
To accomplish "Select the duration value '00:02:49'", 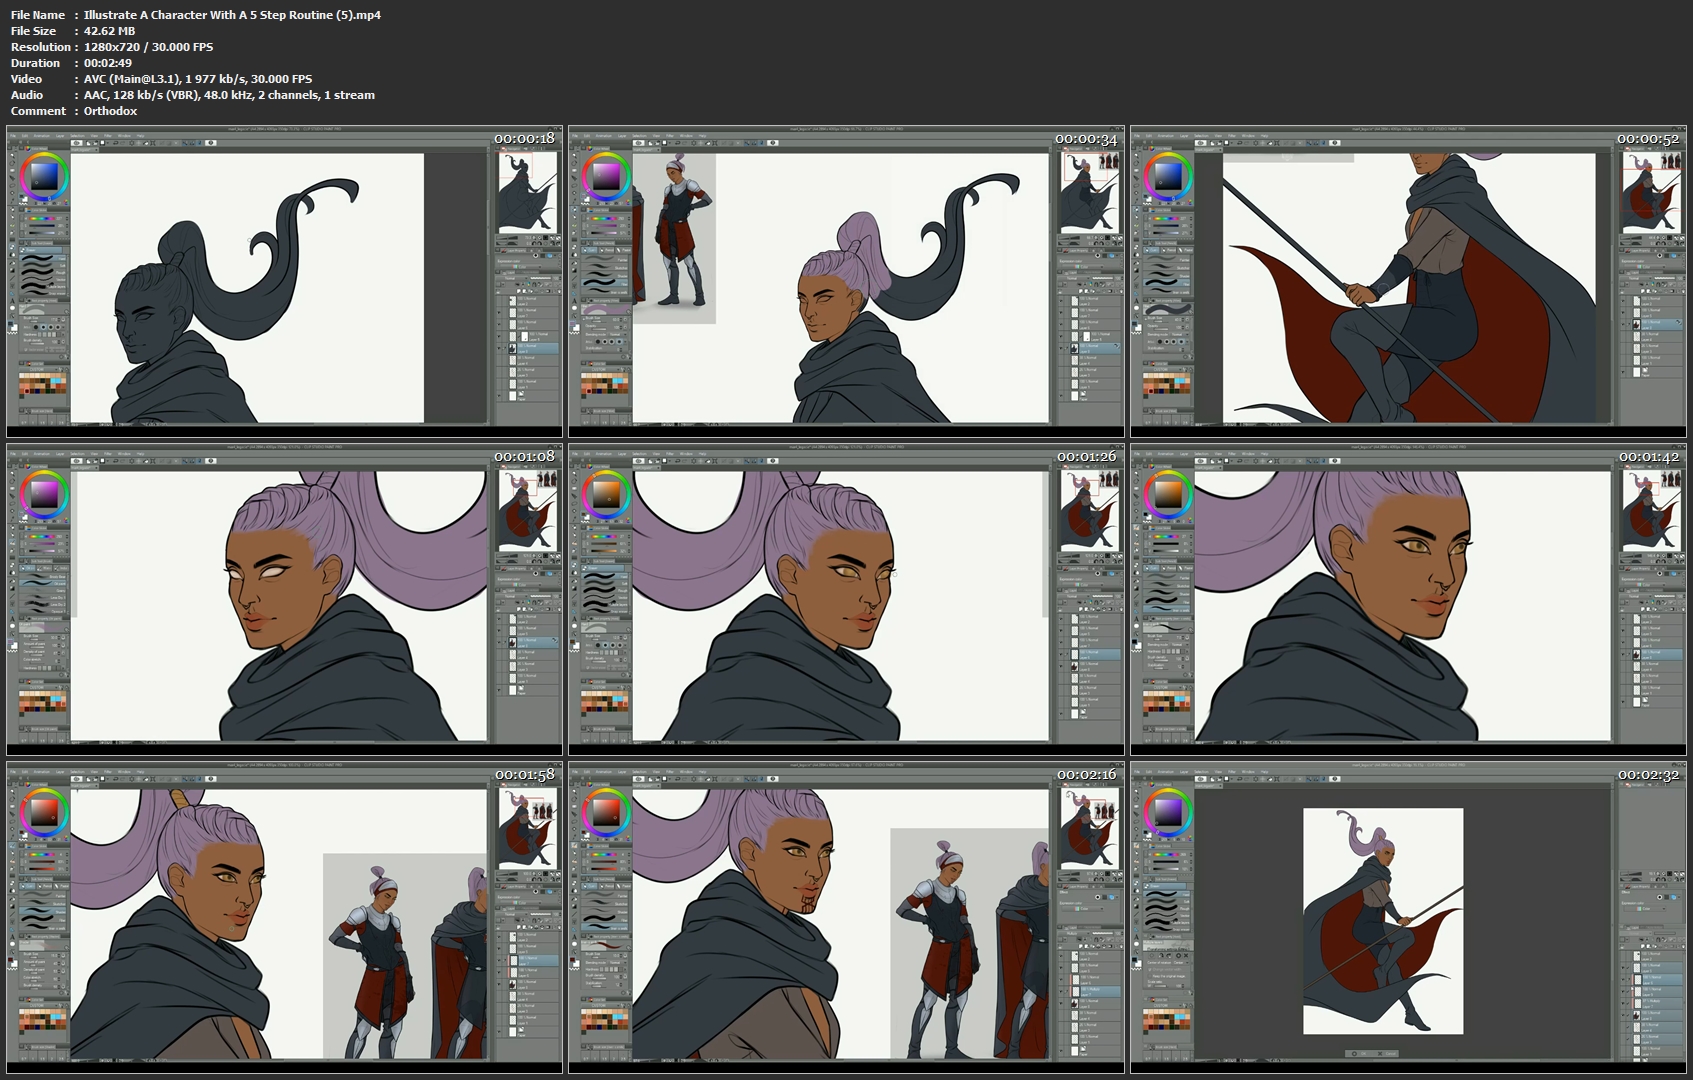I will pos(108,63).
